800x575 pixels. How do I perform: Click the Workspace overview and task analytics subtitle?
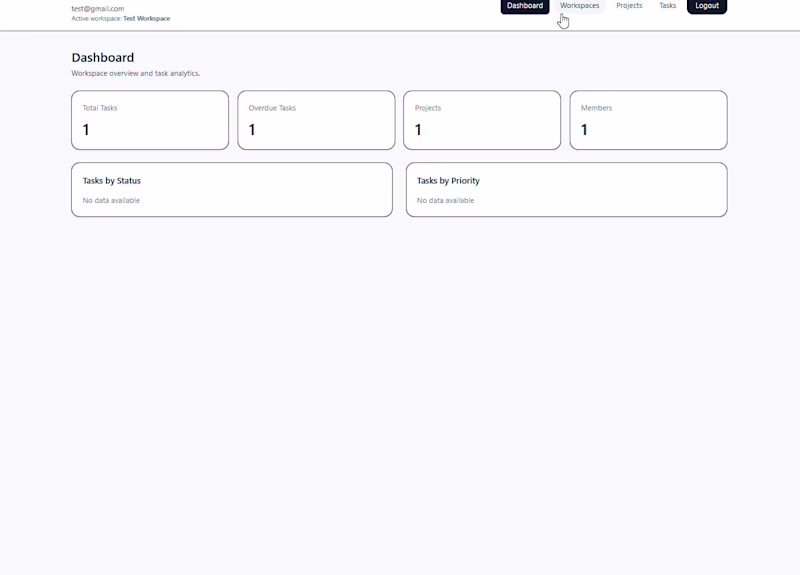[x=136, y=73]
